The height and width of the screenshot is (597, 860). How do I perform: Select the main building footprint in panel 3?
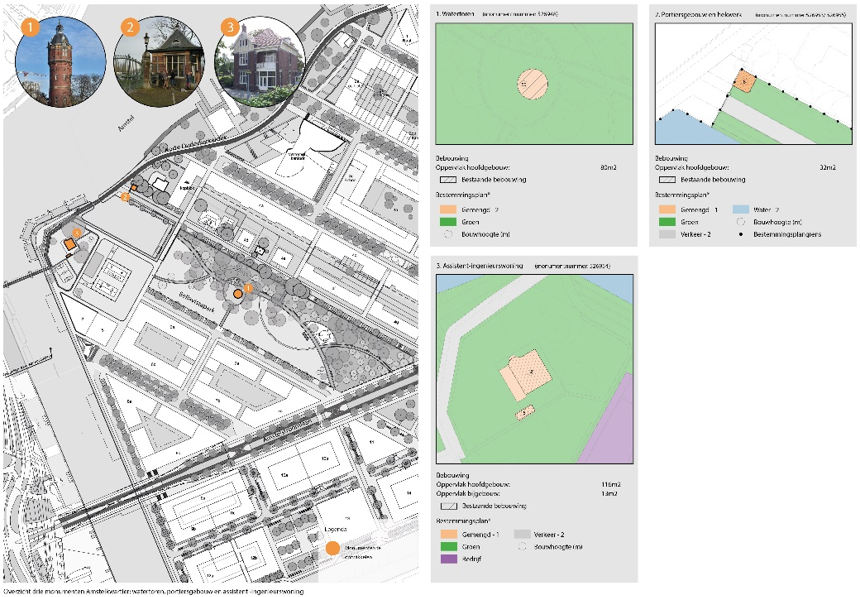tap(526, 377)
